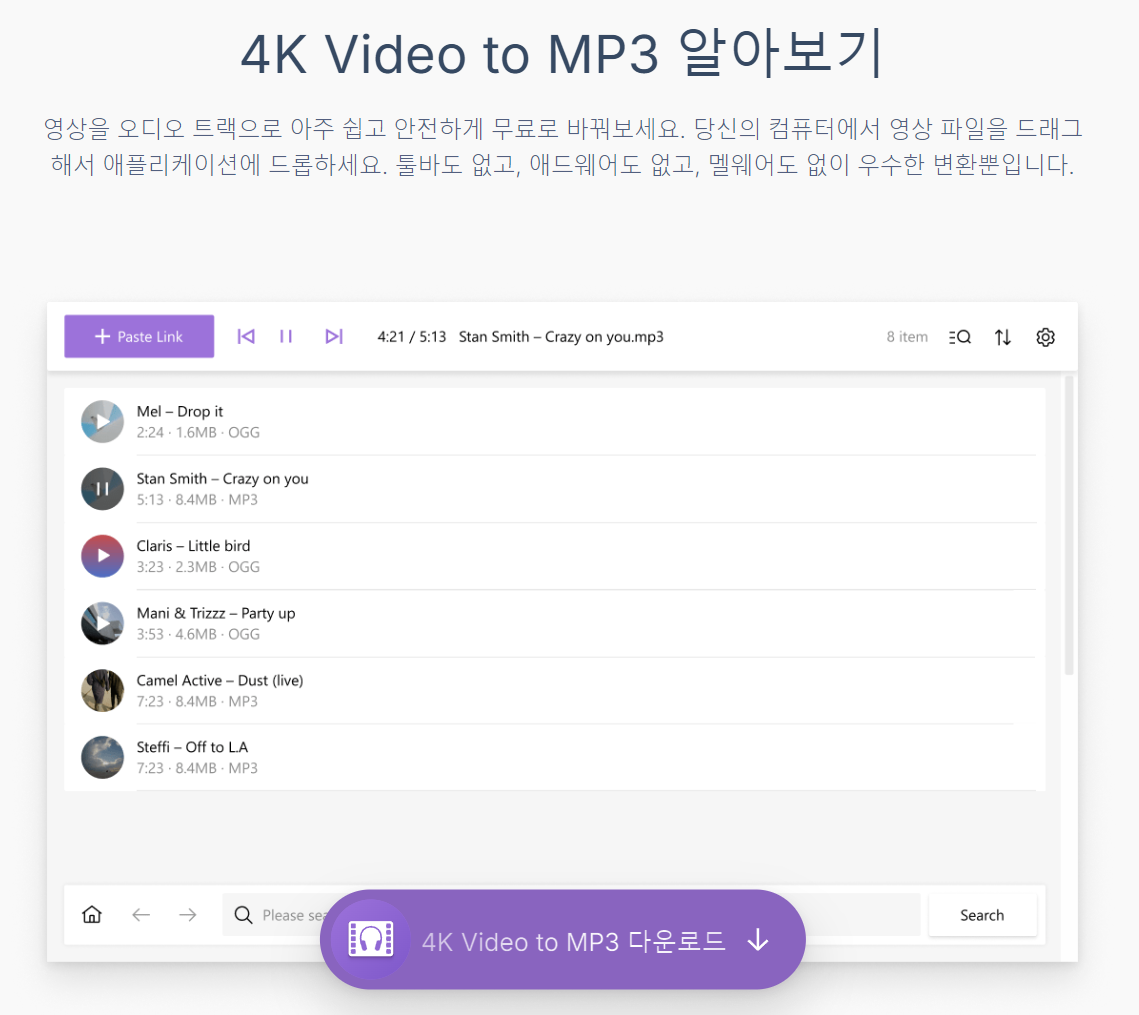Go forward with right arrow
The height and width of the screenshot is (1015, 1139).
187,915
